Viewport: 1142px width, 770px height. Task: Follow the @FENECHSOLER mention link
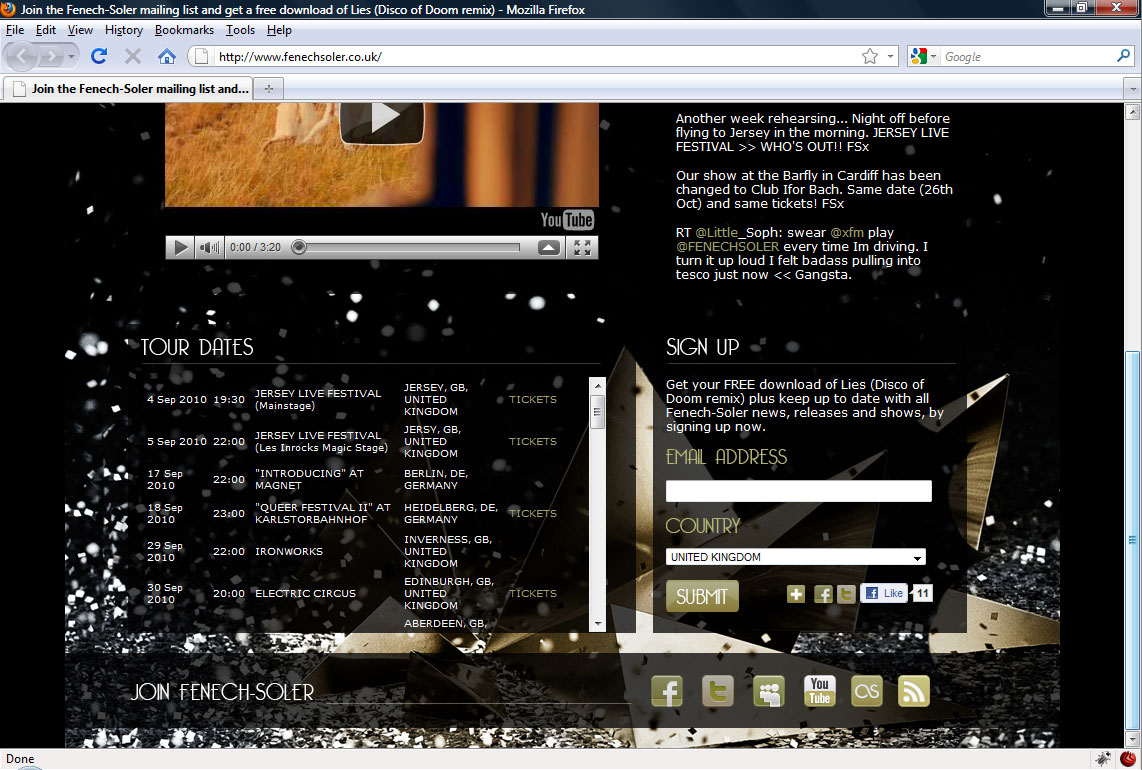pos(728,246)
